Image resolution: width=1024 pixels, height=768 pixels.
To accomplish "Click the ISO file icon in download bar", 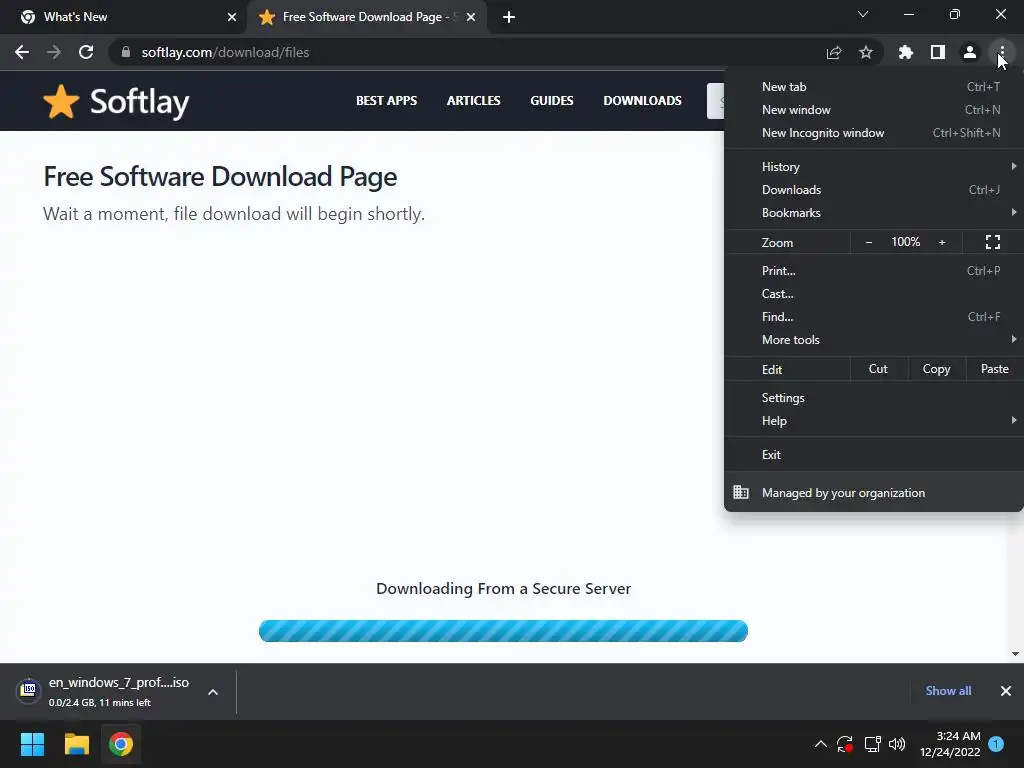I will [28, 690].
